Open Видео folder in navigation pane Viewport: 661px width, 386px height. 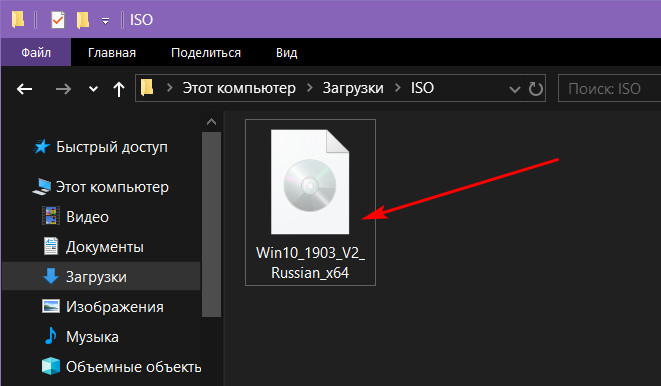point(87,217)
